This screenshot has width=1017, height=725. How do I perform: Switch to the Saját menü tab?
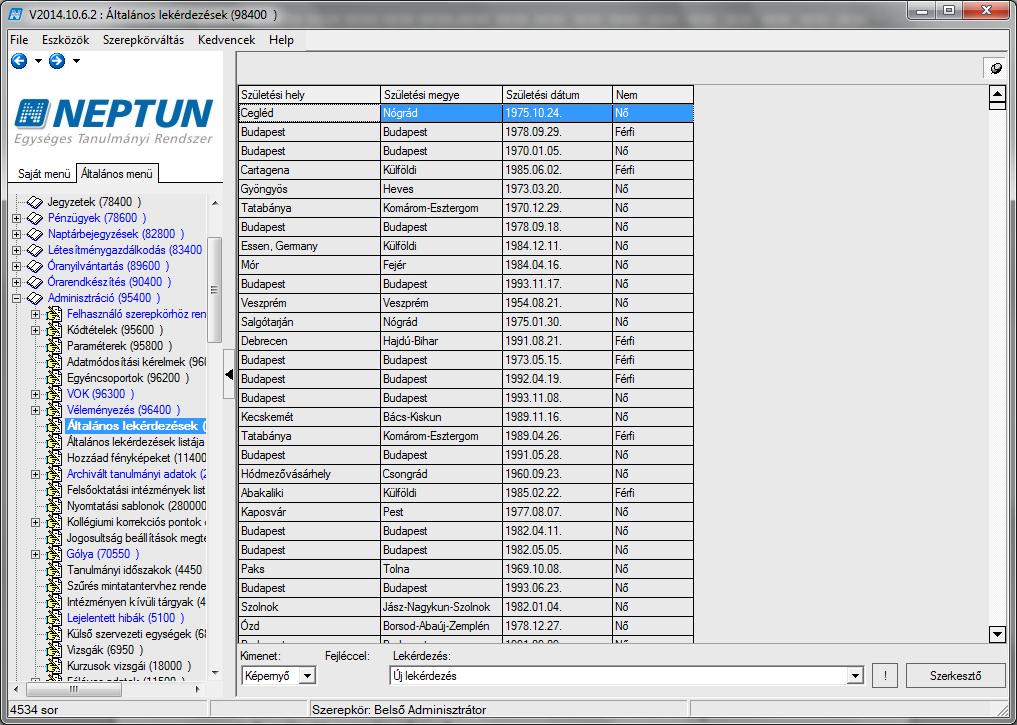[43, 174]
